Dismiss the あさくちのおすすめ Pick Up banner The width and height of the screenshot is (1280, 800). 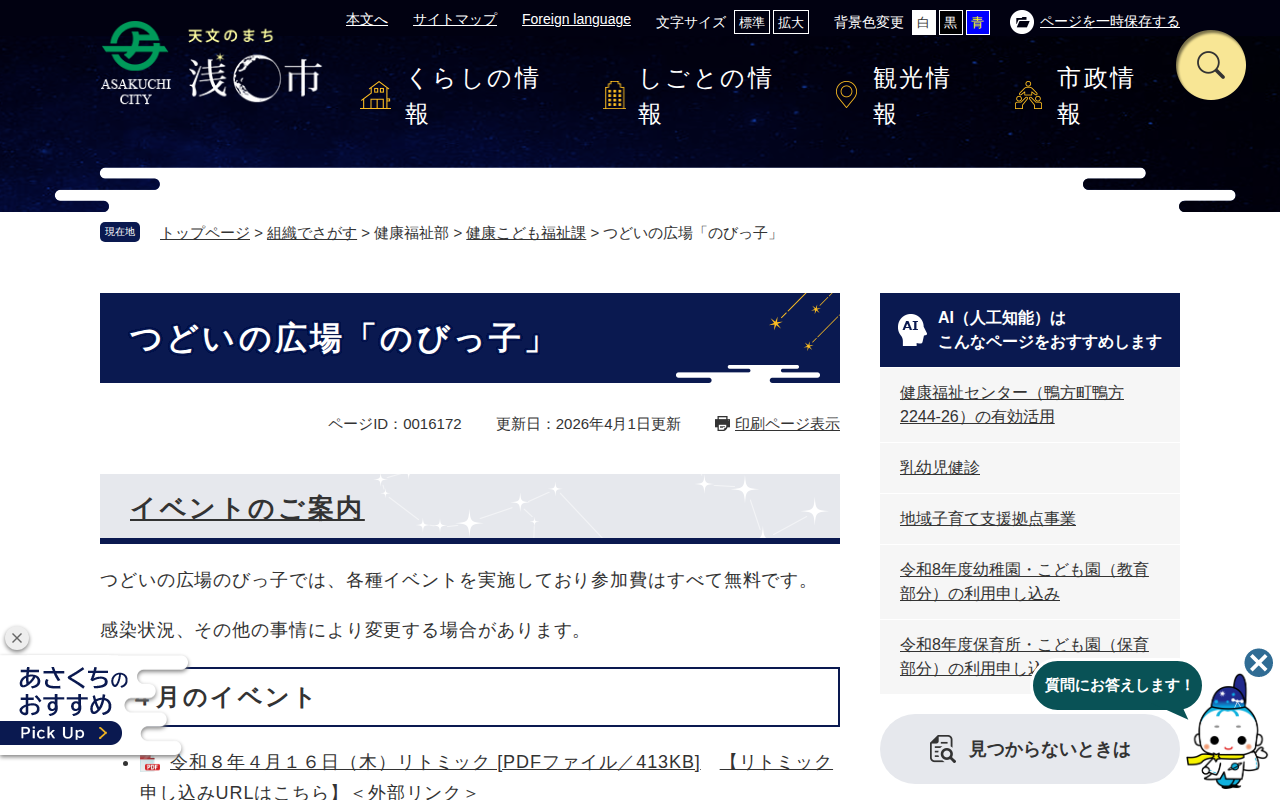click(x=17, y=638)
